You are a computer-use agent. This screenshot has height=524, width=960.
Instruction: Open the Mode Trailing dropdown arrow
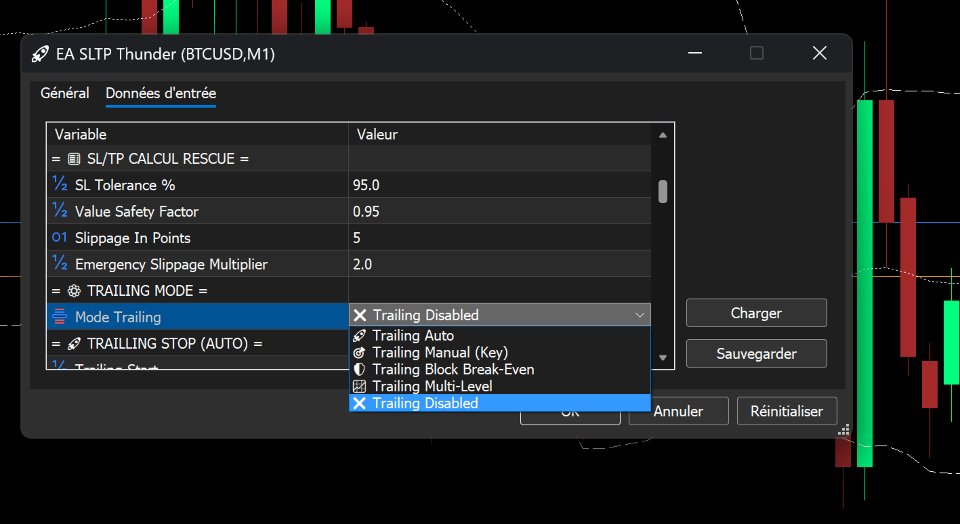coord(639,315)
